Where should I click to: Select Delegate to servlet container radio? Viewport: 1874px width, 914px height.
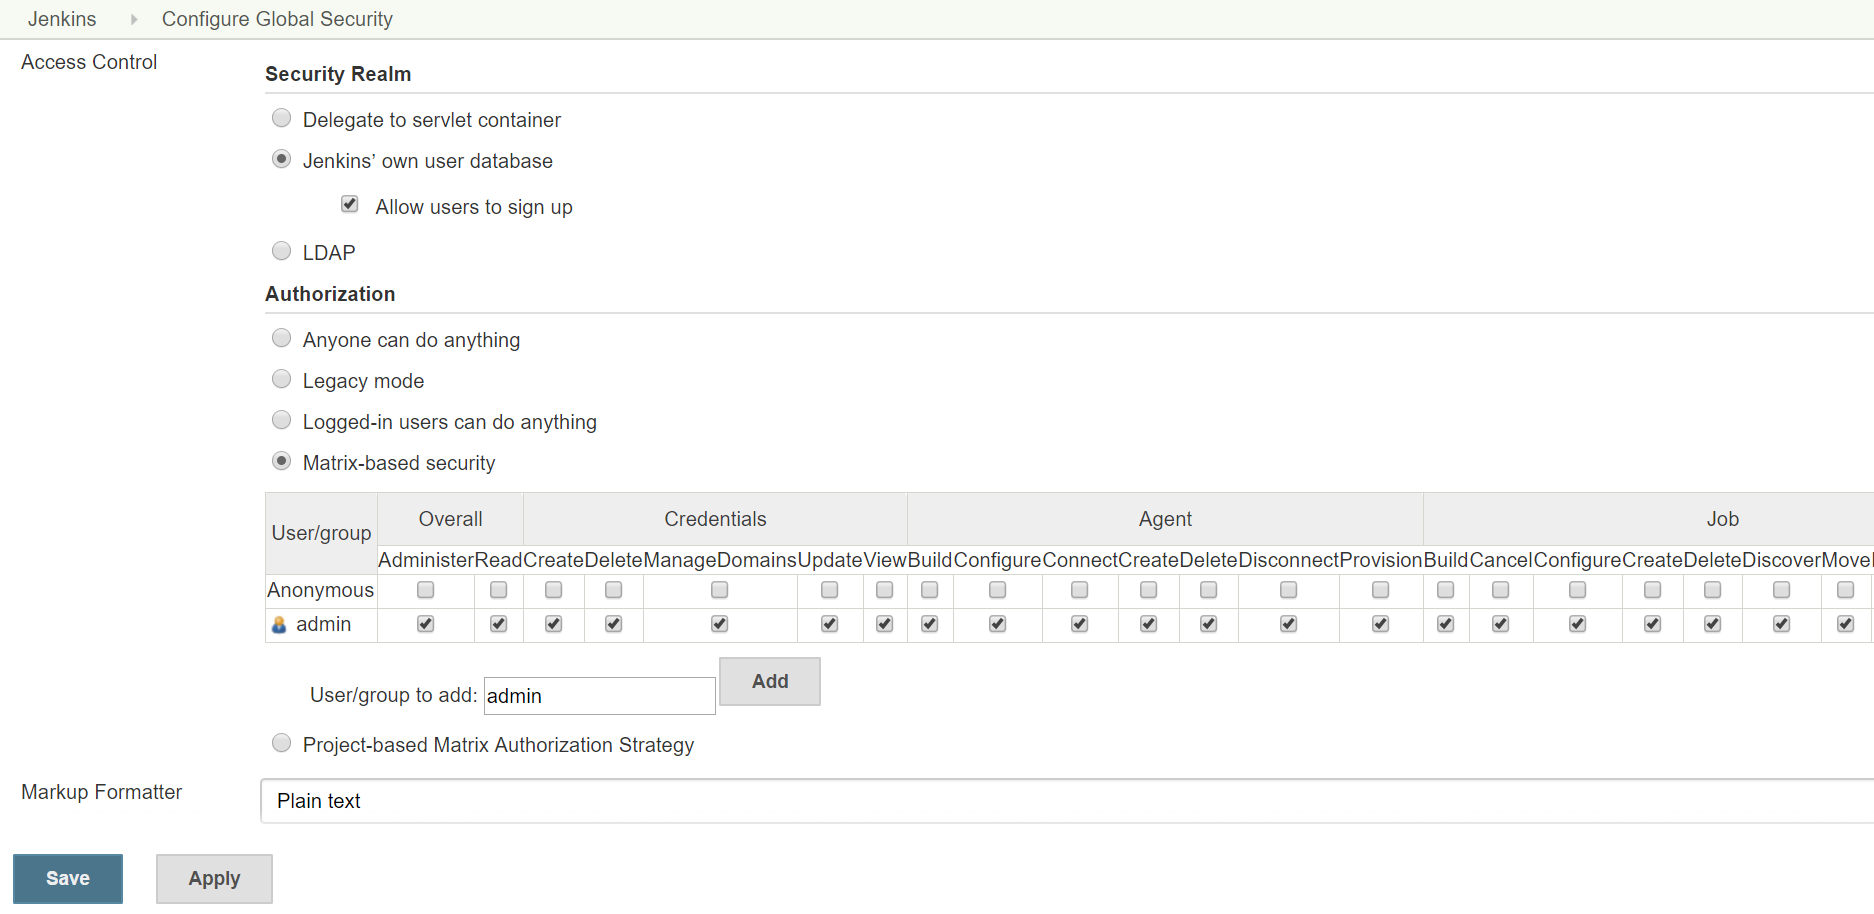(x=282, y=118)
